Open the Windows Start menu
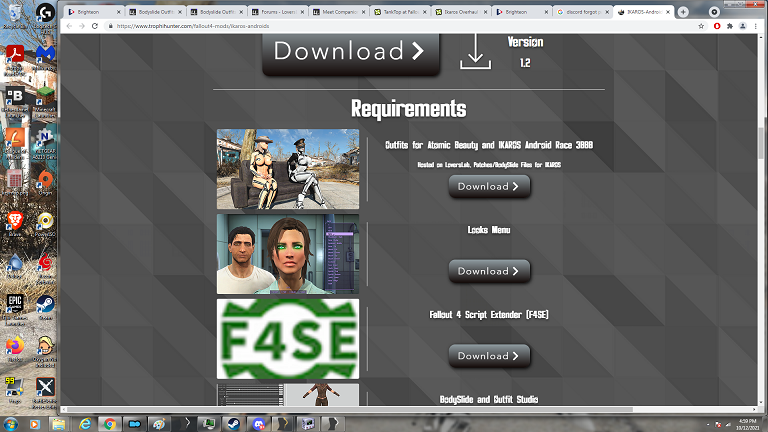768x432 pixels. click(11, 424)
